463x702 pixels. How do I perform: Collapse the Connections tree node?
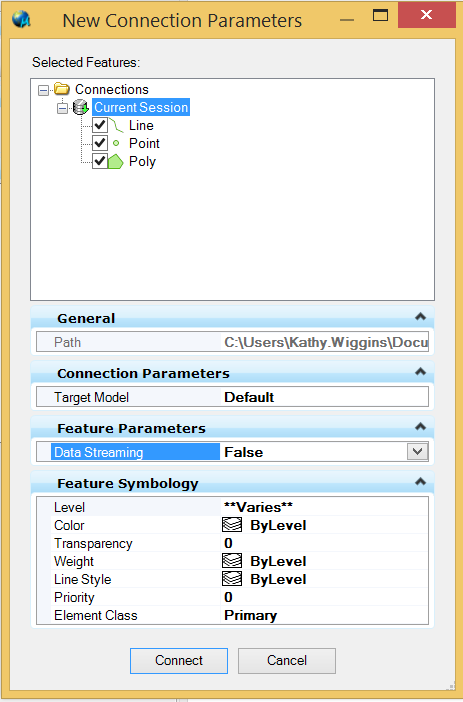pos(43,90)
